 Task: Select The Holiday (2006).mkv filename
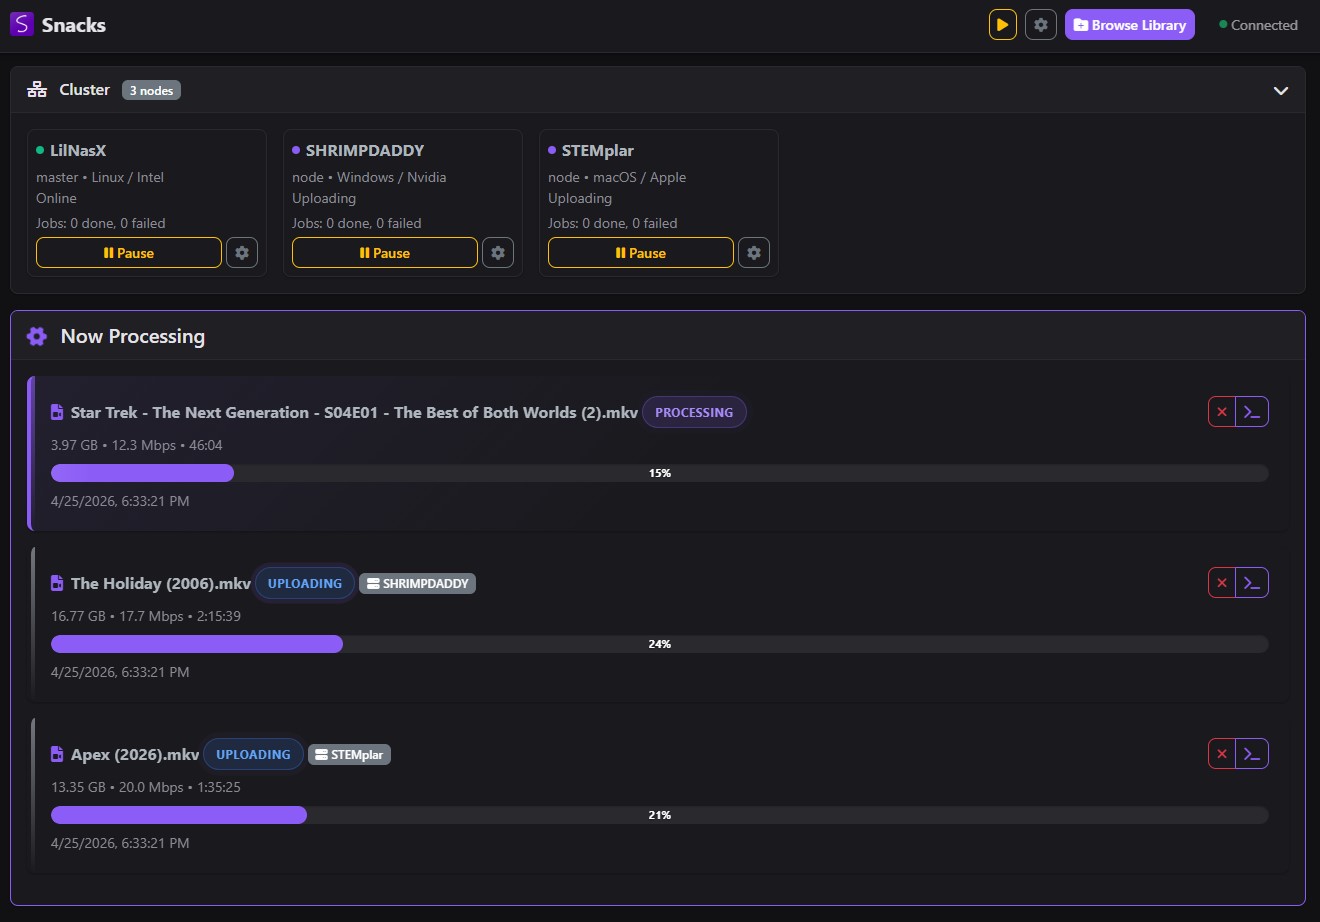click(161, 583)
